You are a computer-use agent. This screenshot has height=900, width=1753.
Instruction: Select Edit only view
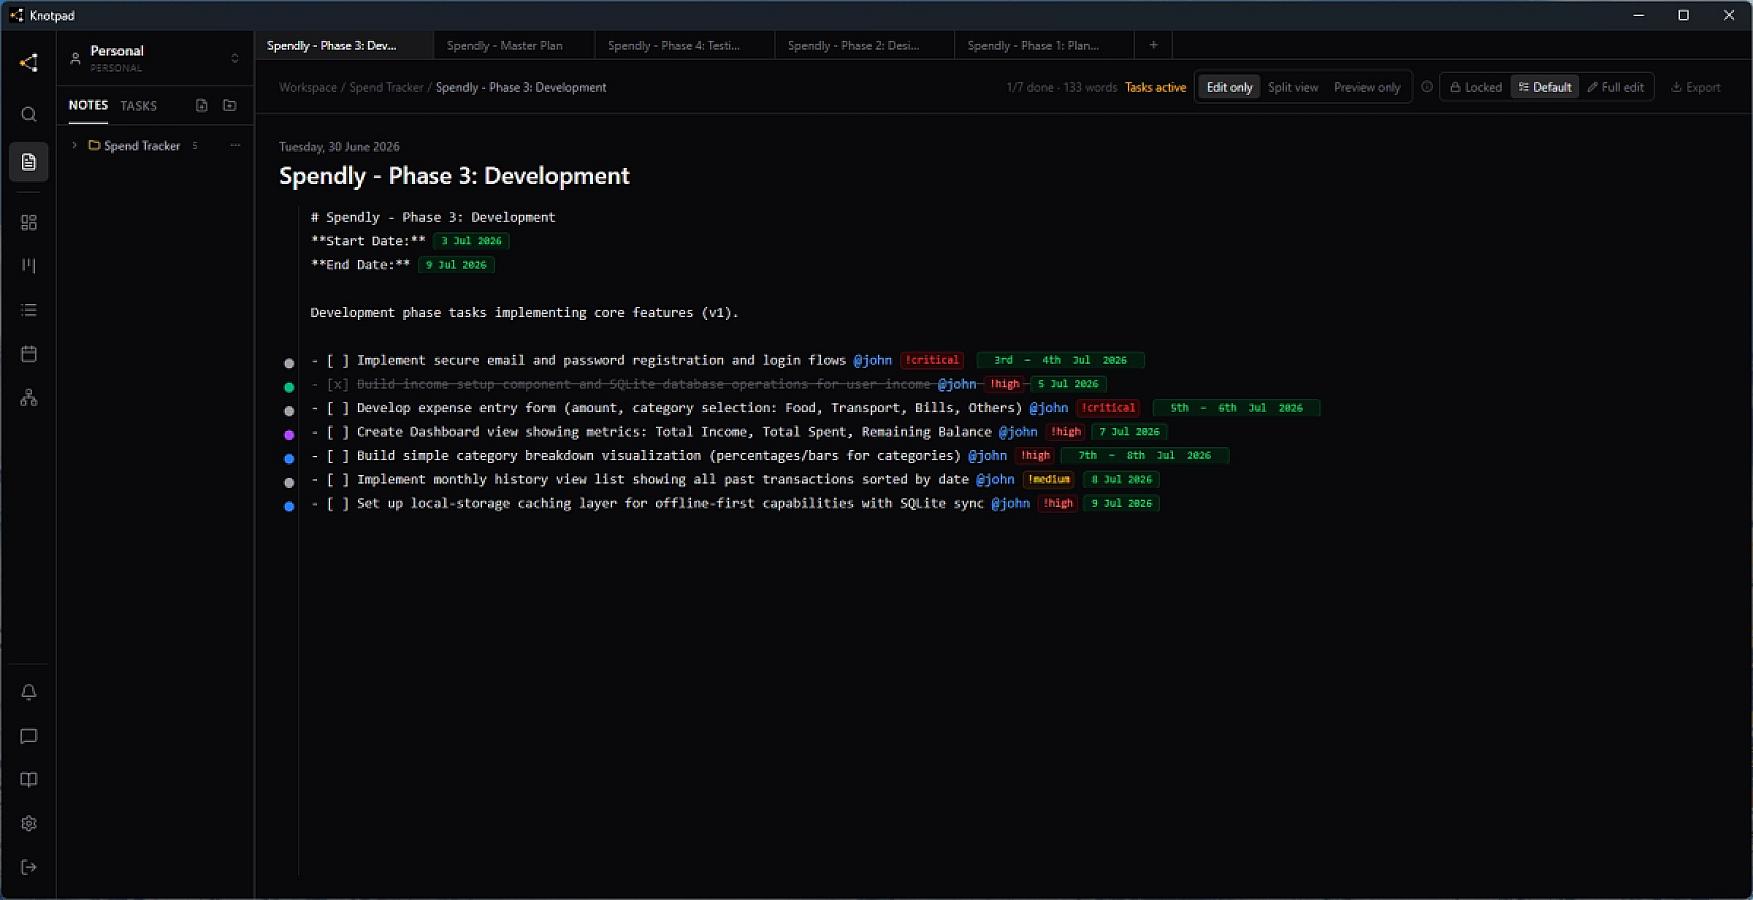click(1229, 87)
